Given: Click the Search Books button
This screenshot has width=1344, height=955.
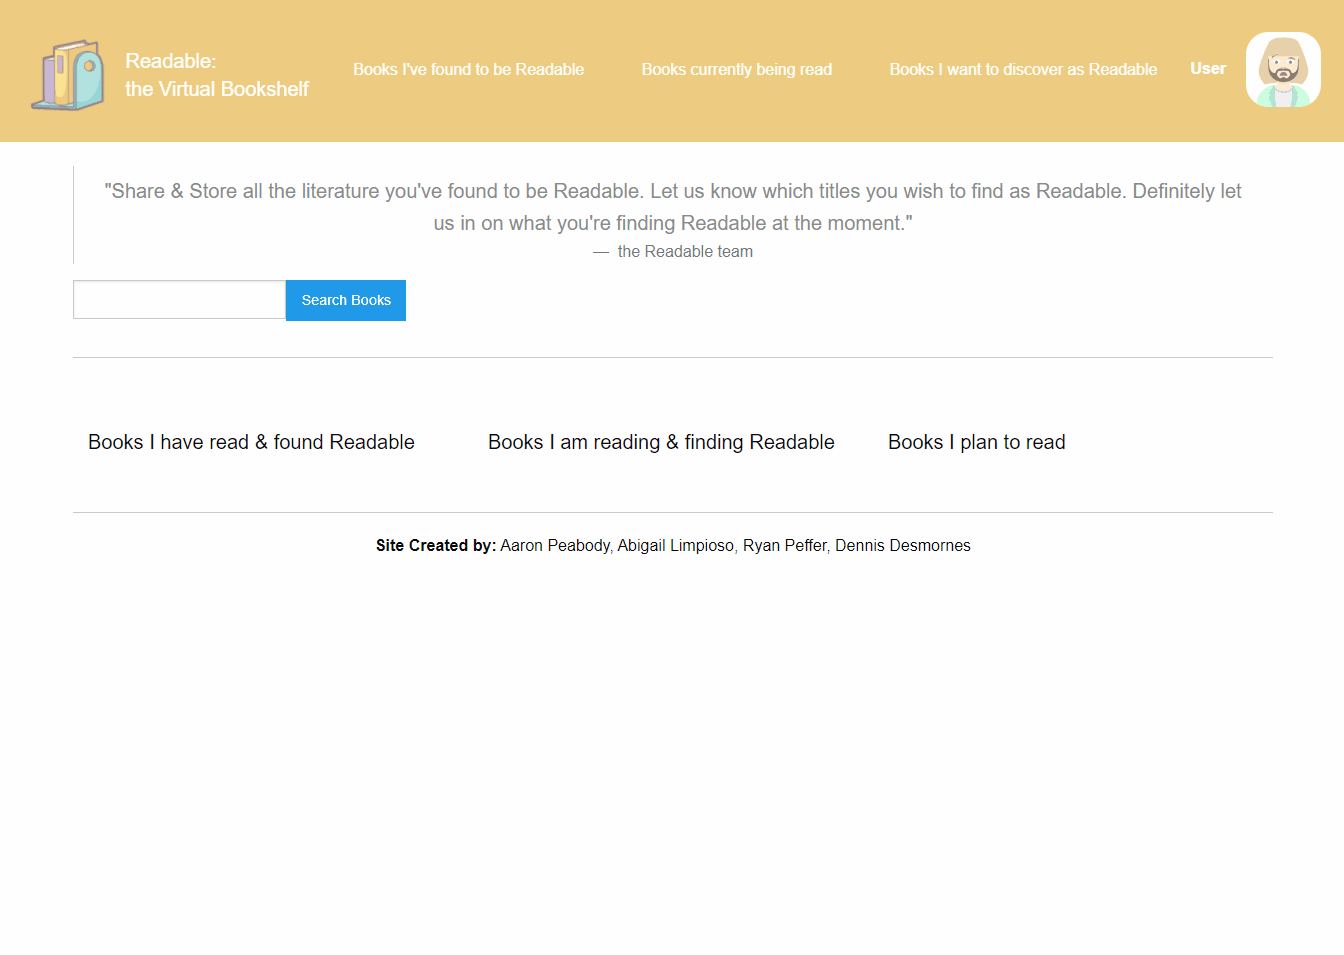Looking at the screenshot, I should tap(346, 300).
